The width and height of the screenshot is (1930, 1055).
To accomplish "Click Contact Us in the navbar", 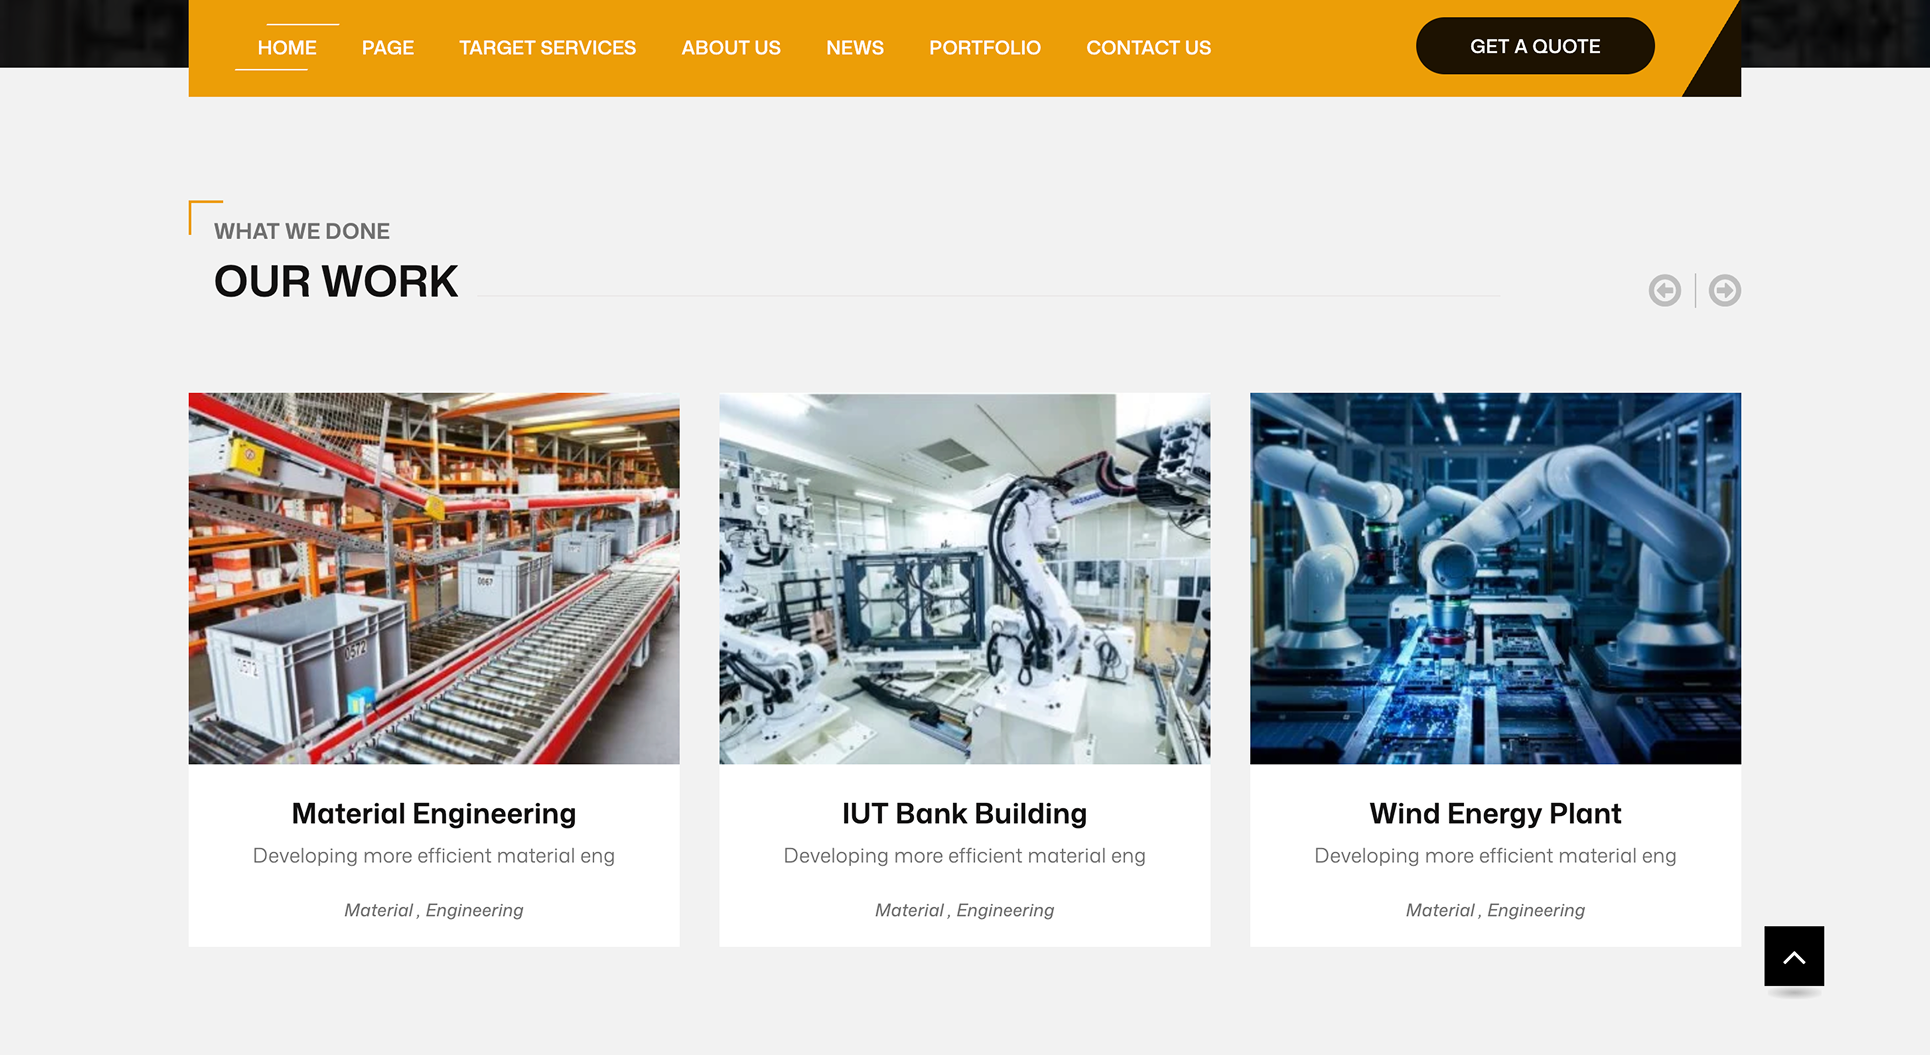I will point(1148,48).
